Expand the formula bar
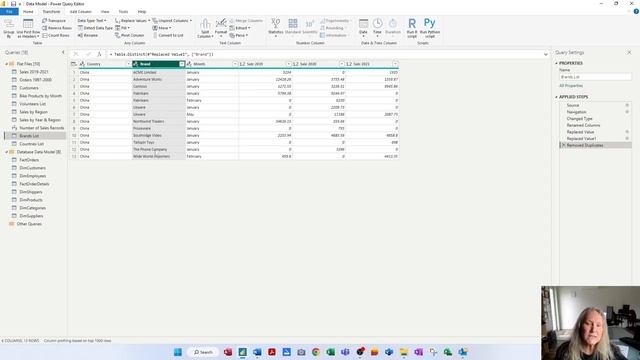This screenshot has height=360, width=640. point(545,54)
